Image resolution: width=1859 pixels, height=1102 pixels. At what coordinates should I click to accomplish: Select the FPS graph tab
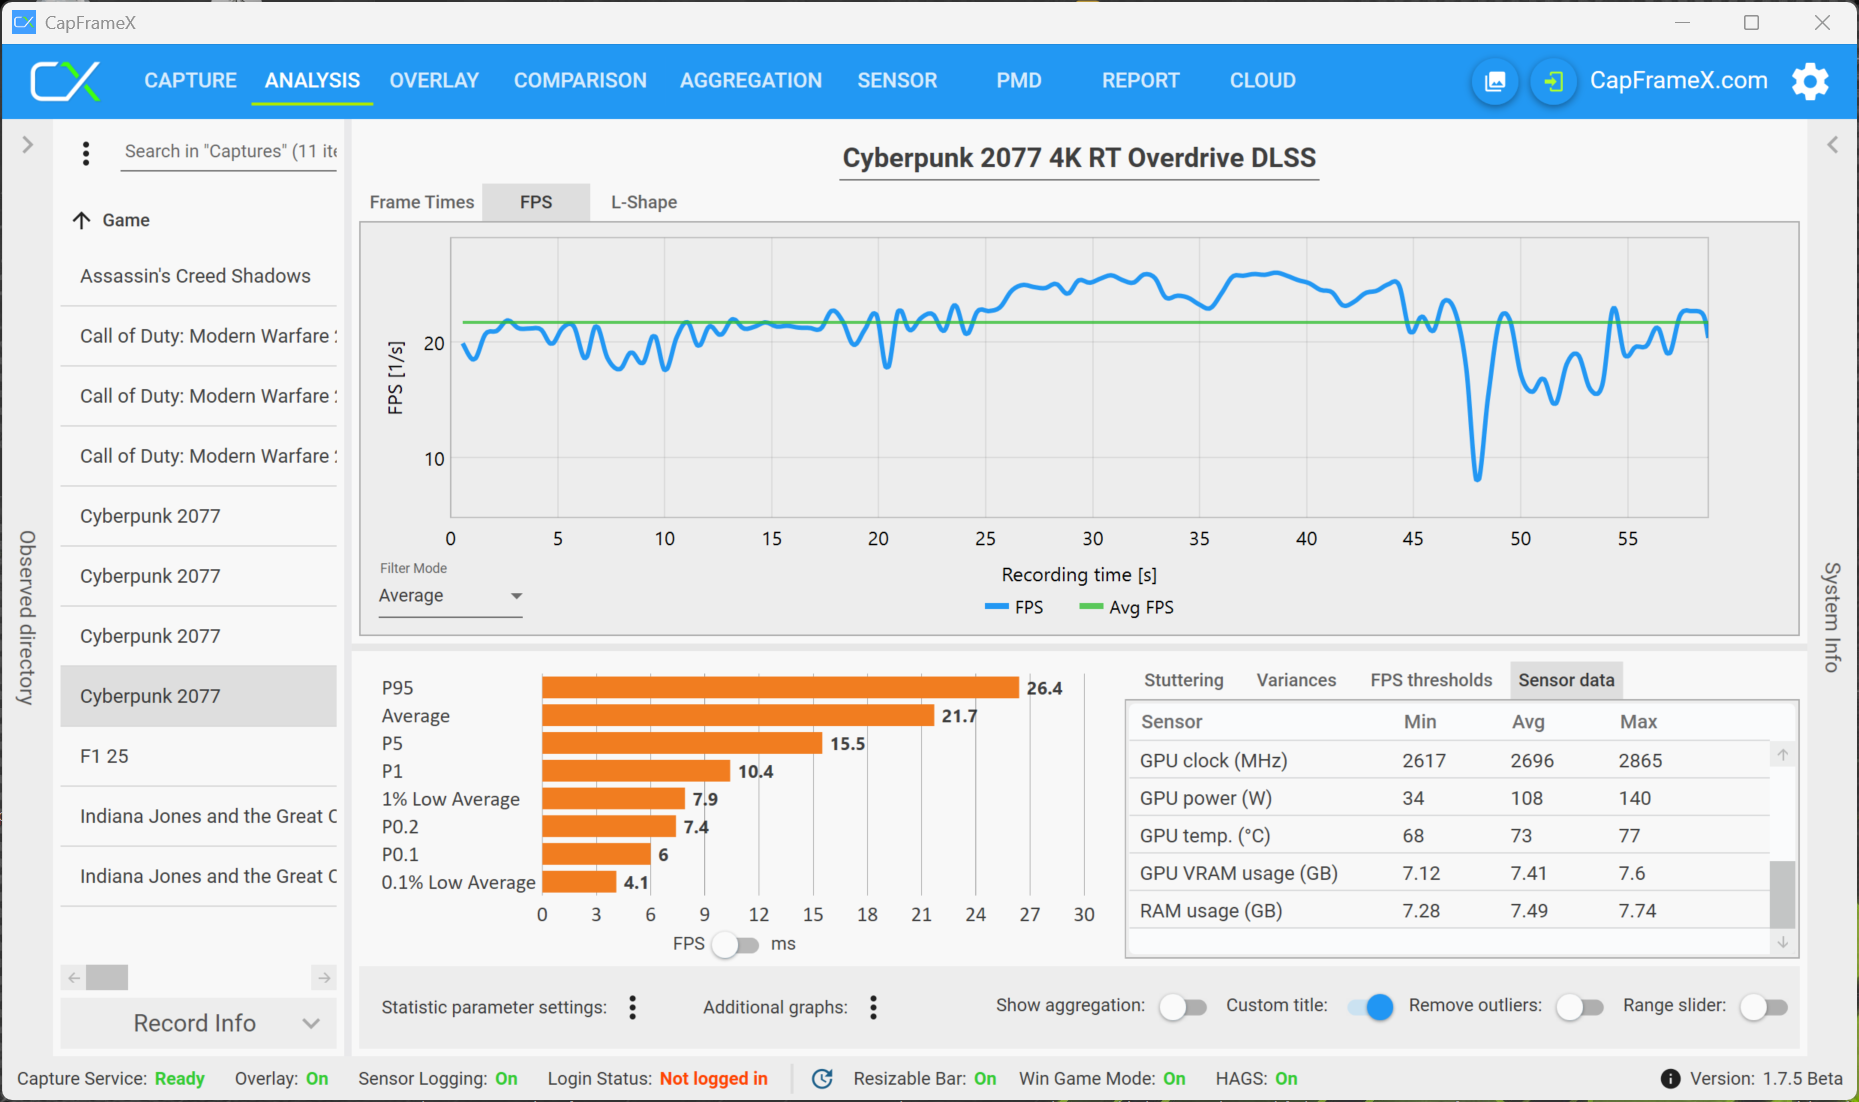[536, 202]
